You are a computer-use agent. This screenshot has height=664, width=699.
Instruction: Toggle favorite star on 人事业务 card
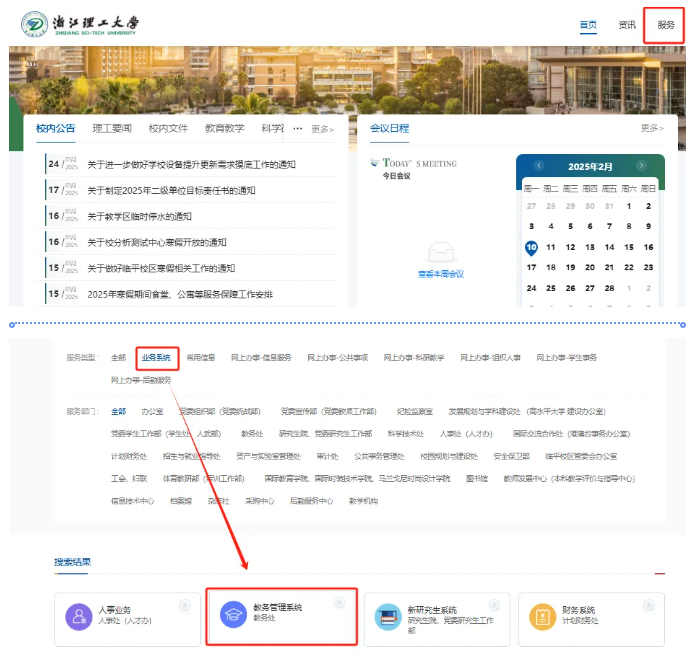[x=185, y=604]
